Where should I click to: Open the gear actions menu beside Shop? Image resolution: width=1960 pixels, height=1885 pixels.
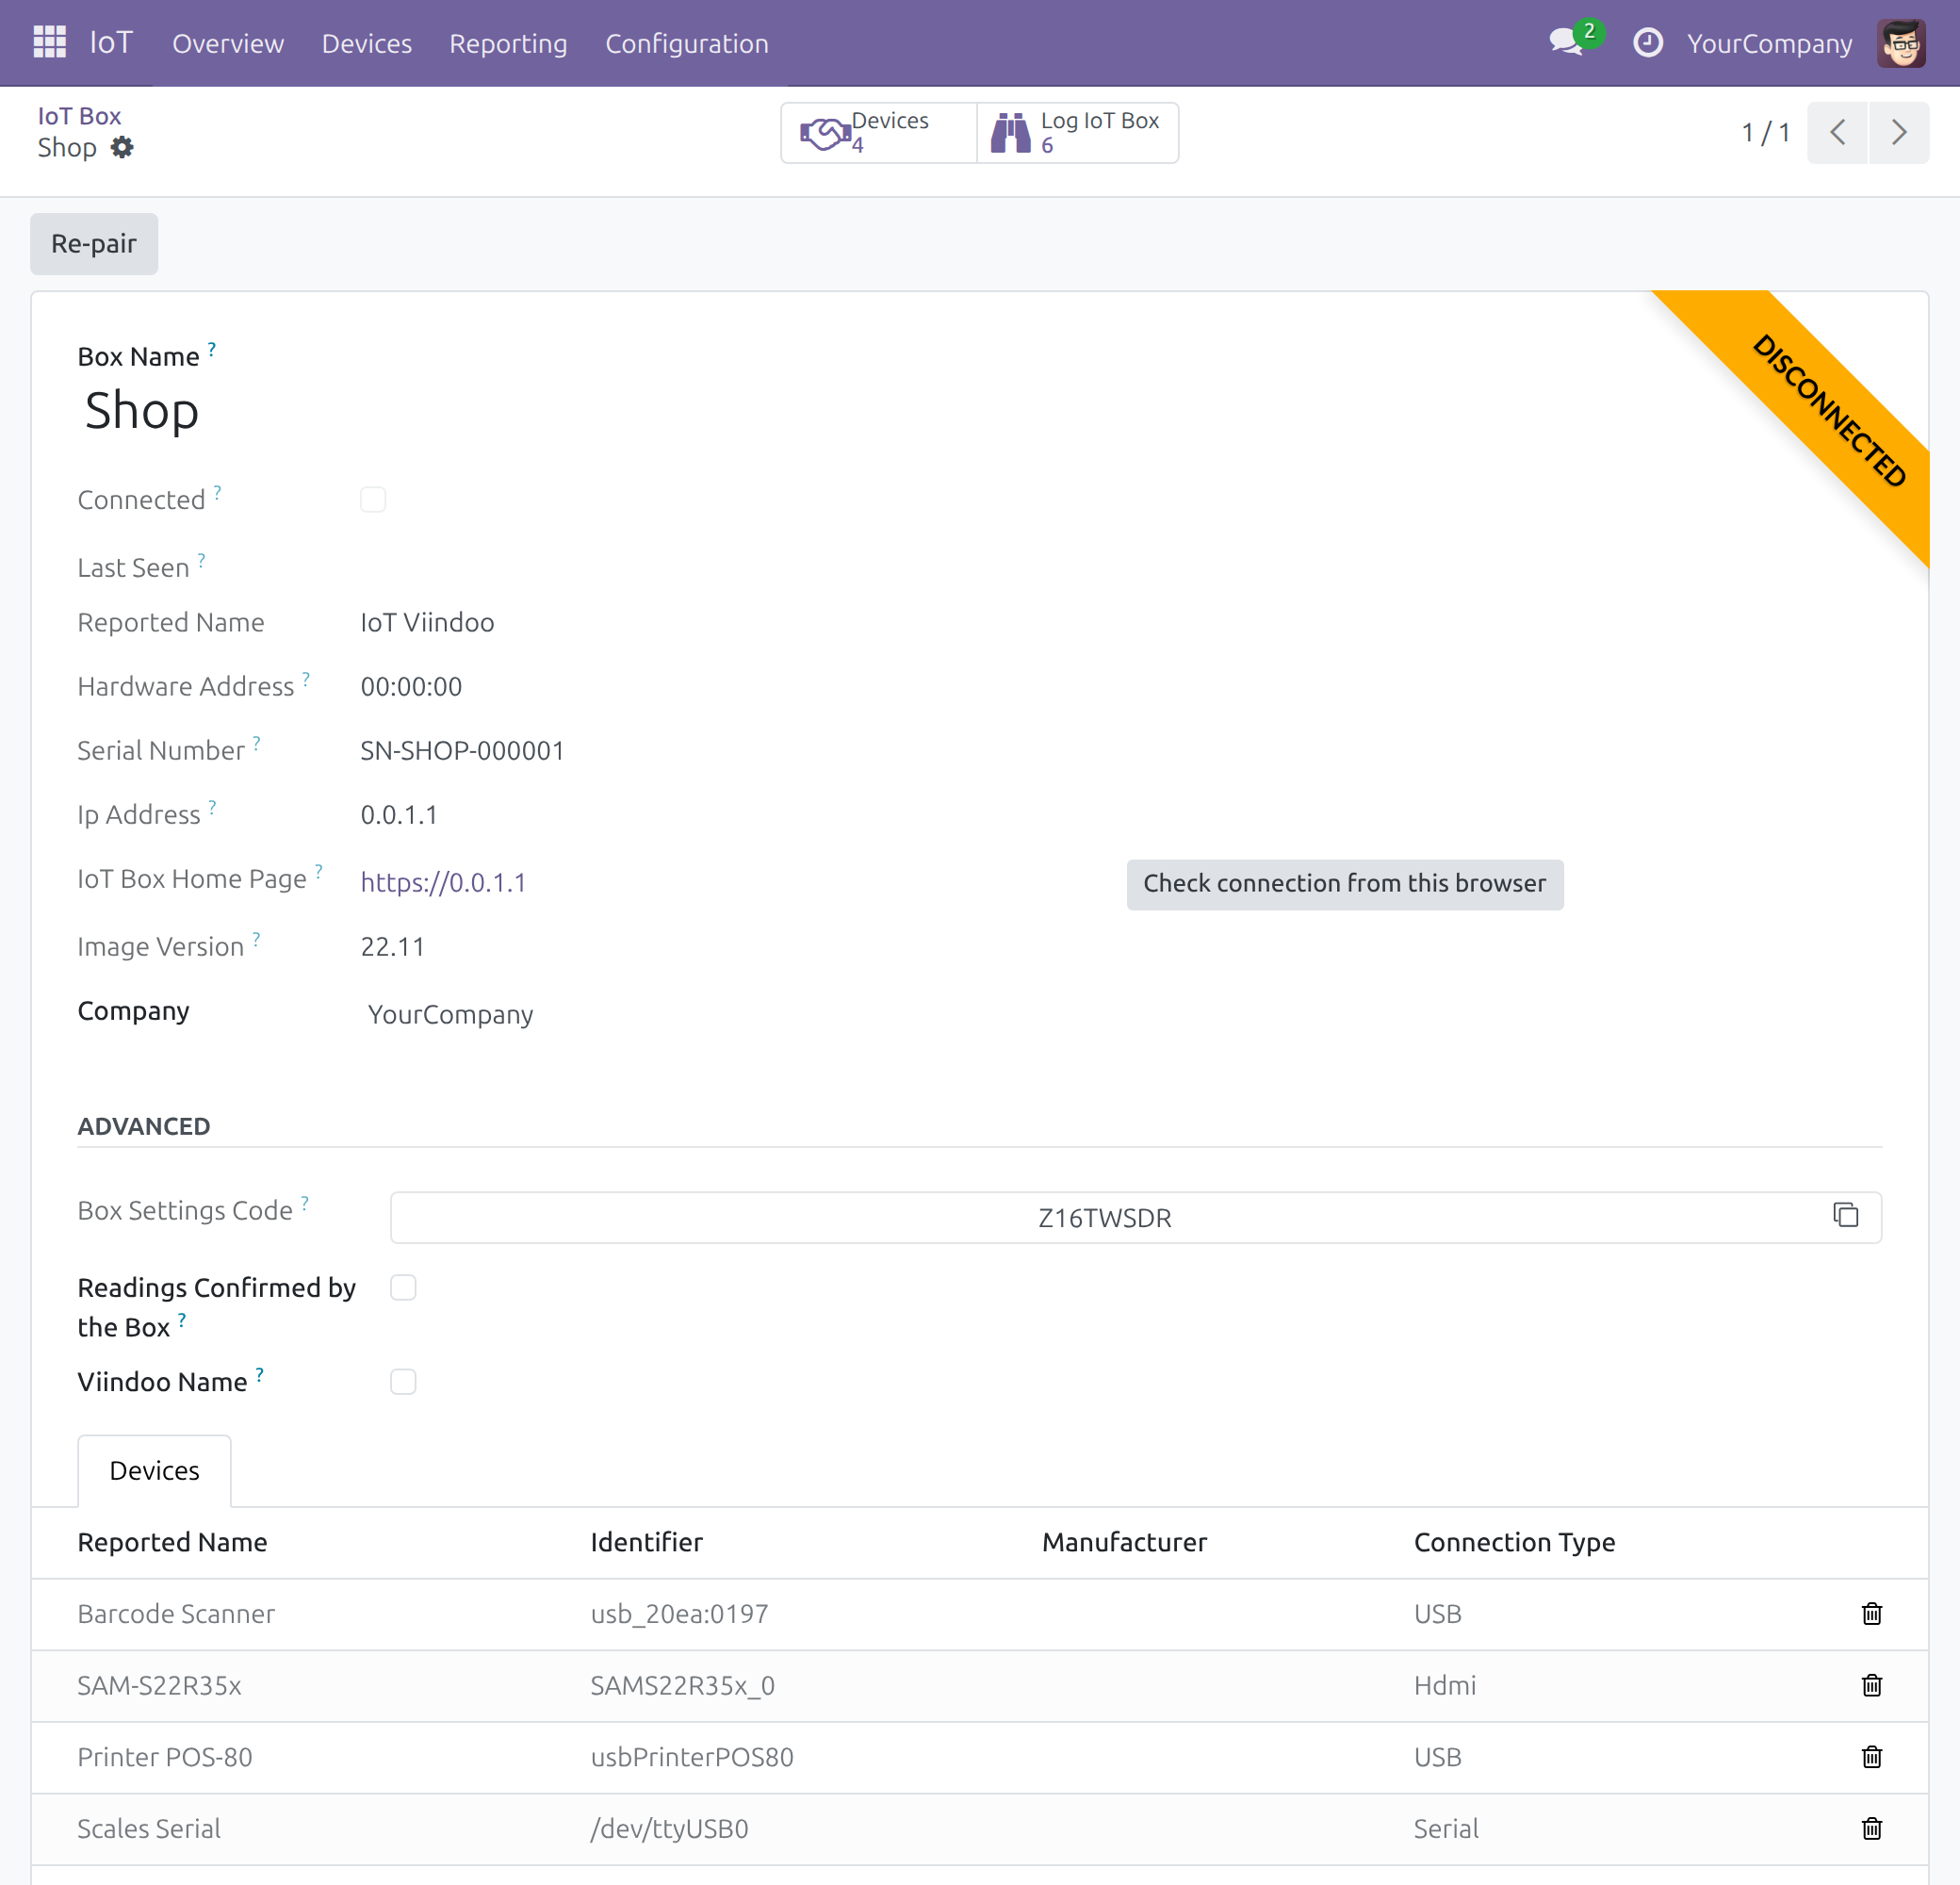[x=122, y=147]
